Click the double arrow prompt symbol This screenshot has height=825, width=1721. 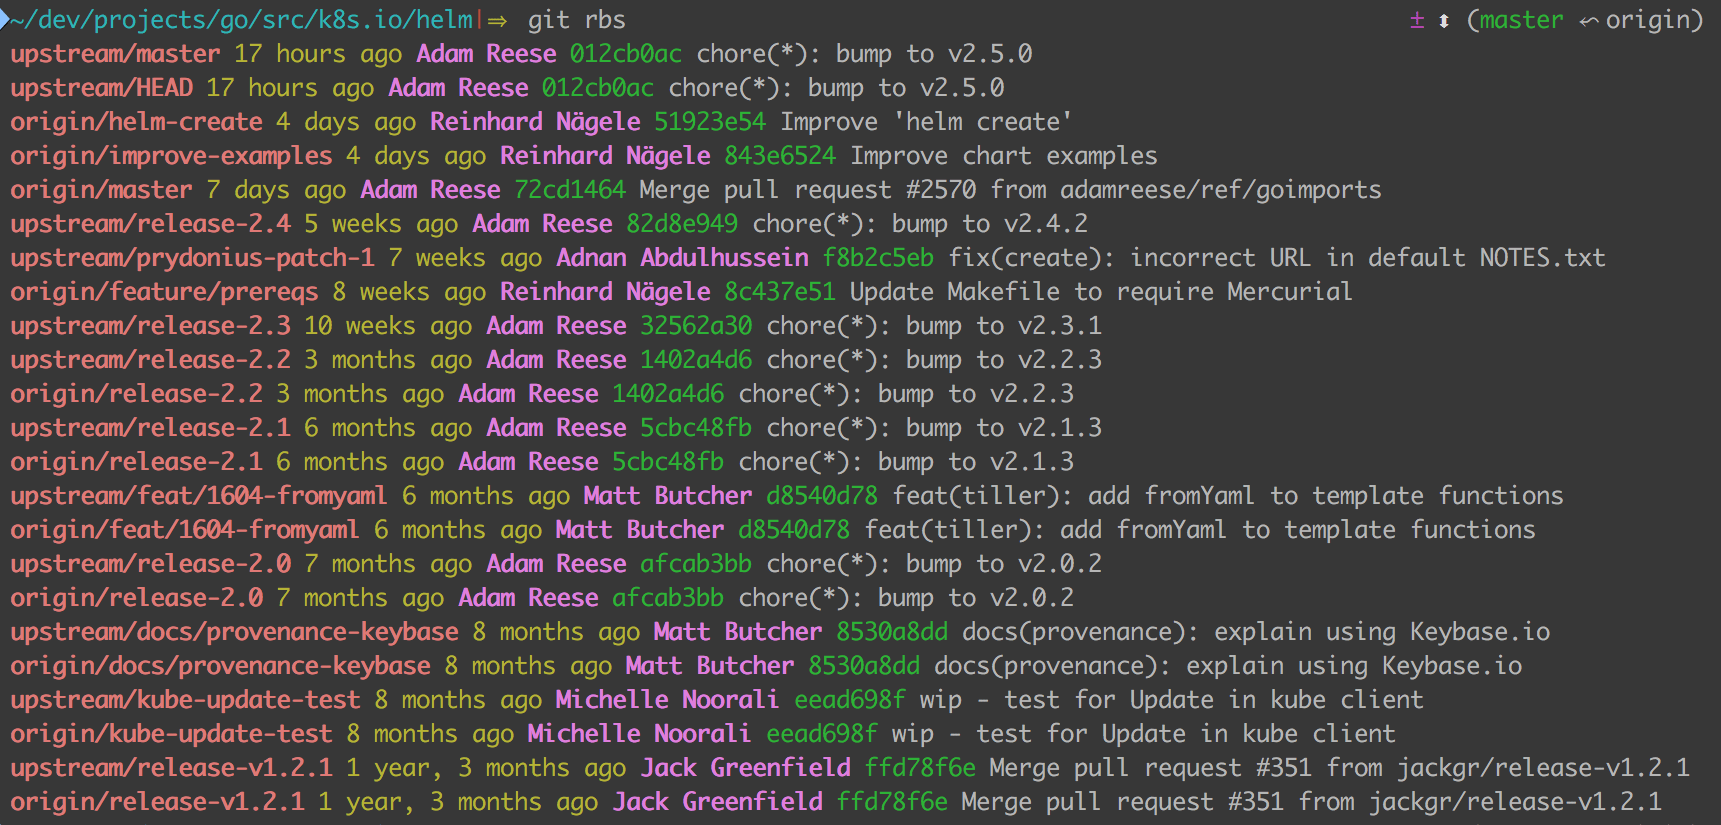[x=497, y=21]
